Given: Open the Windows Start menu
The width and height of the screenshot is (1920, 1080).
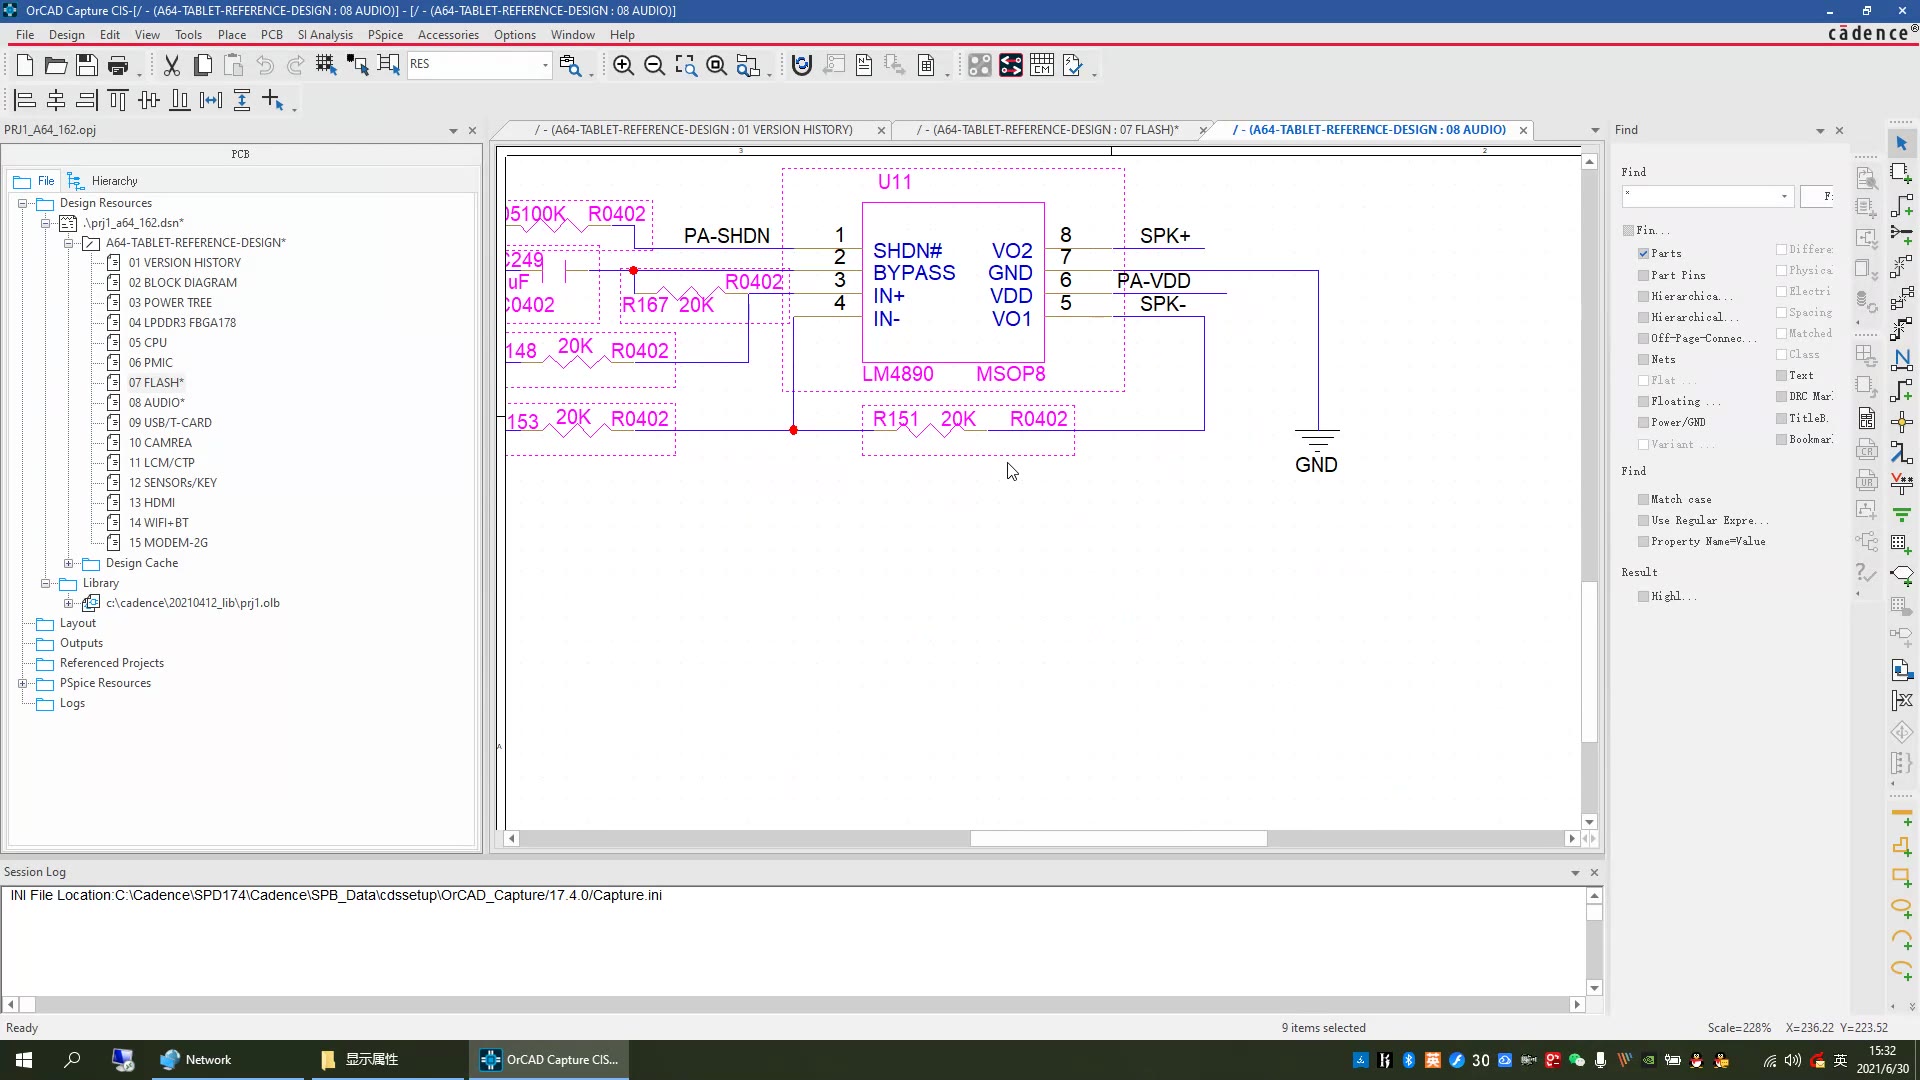Looking at the screenshot, I should click(x=24, y=1060).
